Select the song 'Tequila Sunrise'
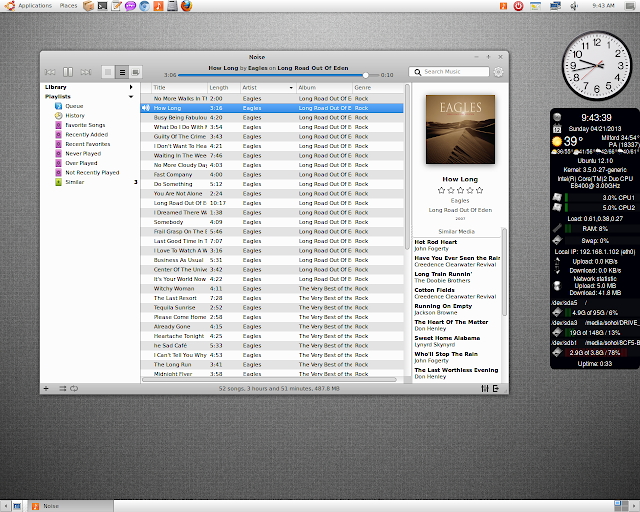 tap(272, 307)
